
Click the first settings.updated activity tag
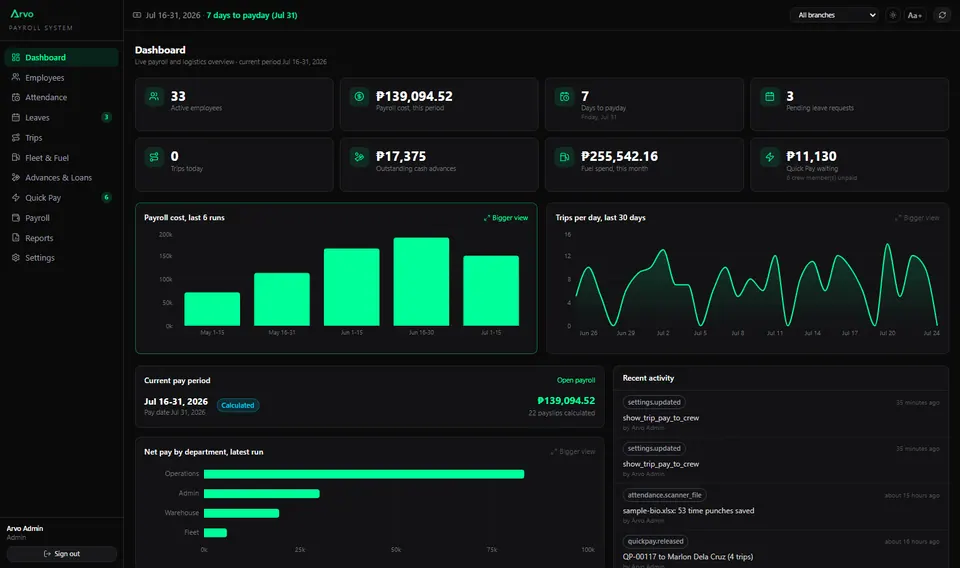point(654,402)
